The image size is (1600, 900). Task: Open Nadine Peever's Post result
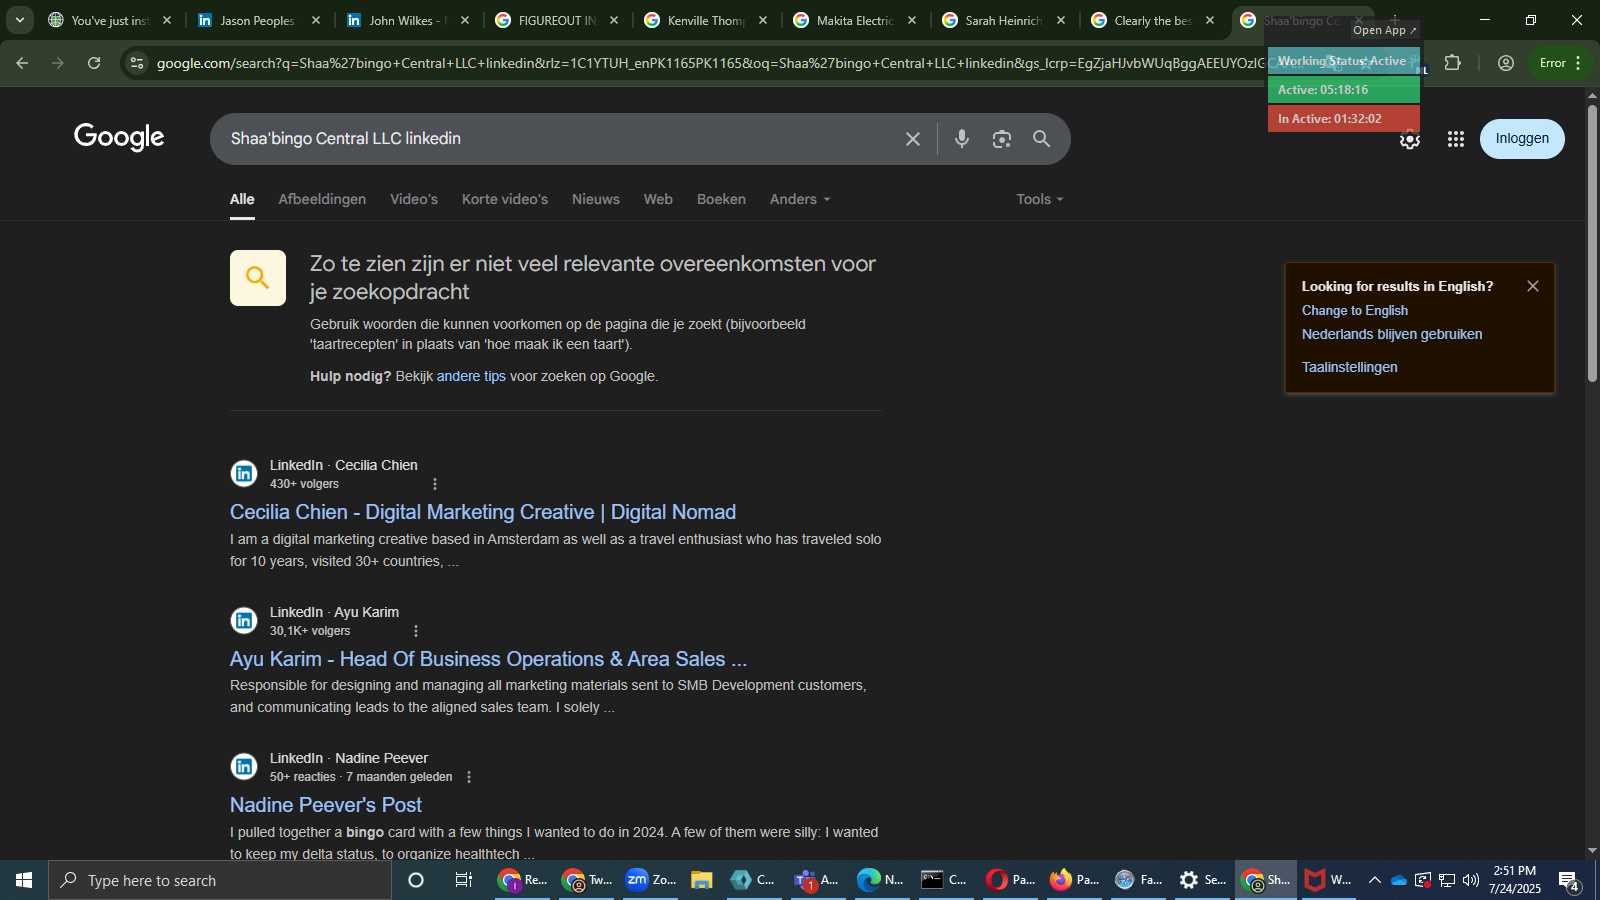326,805
